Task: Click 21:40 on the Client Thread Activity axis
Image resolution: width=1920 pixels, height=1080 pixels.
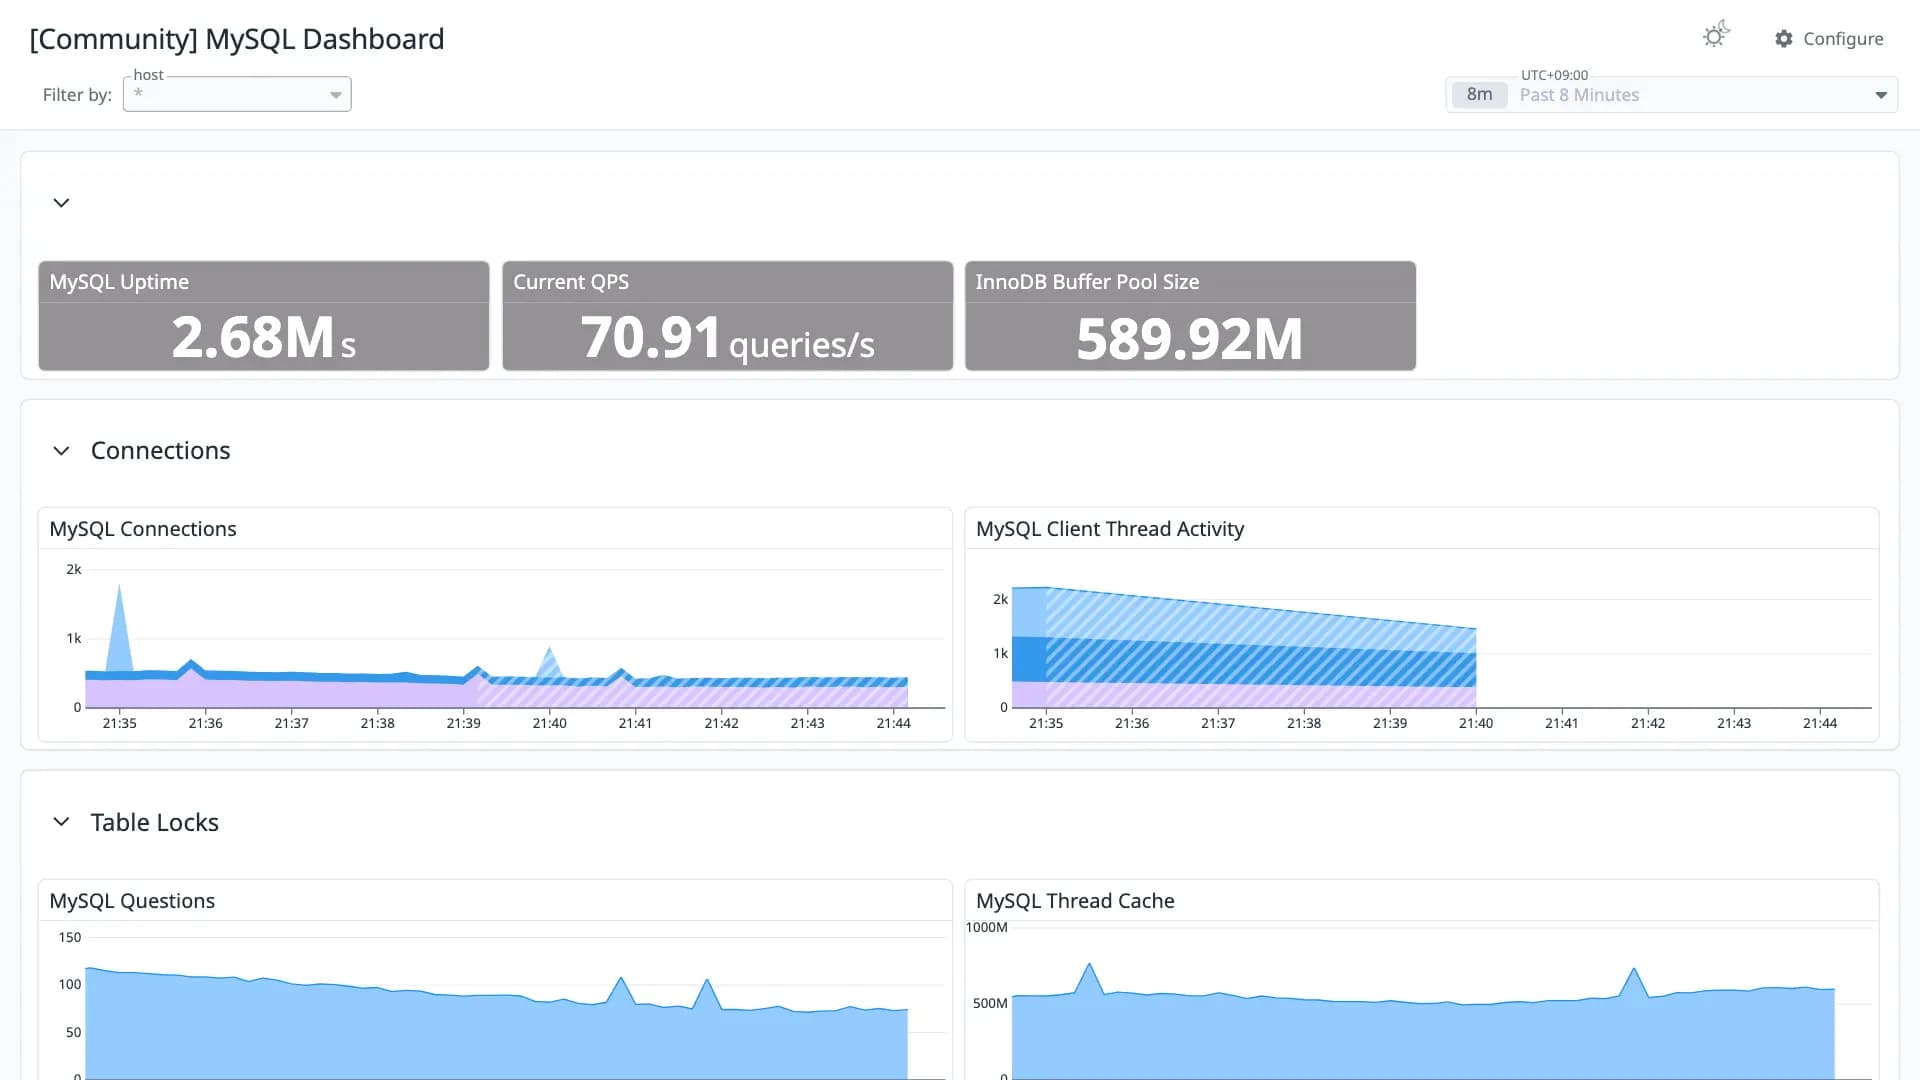Action: pyautogui.click(x=1476, y=723)
